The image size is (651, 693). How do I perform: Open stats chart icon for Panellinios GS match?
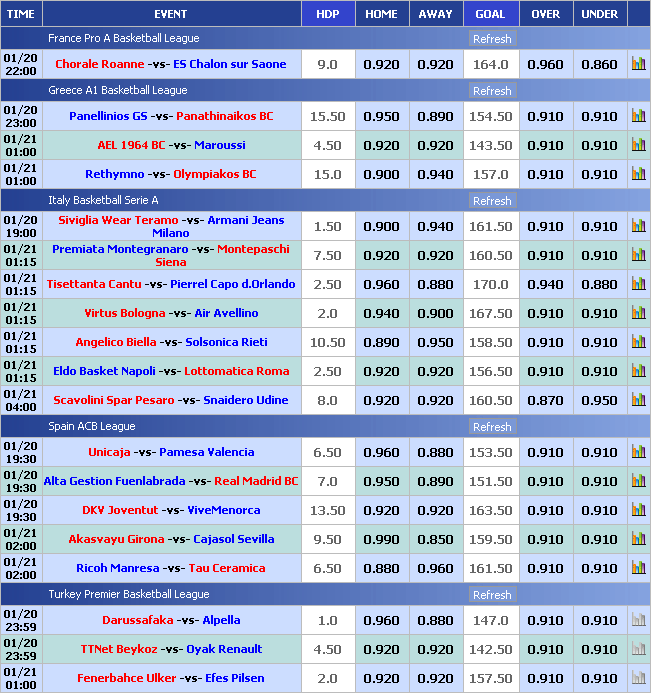click(638, 116)
